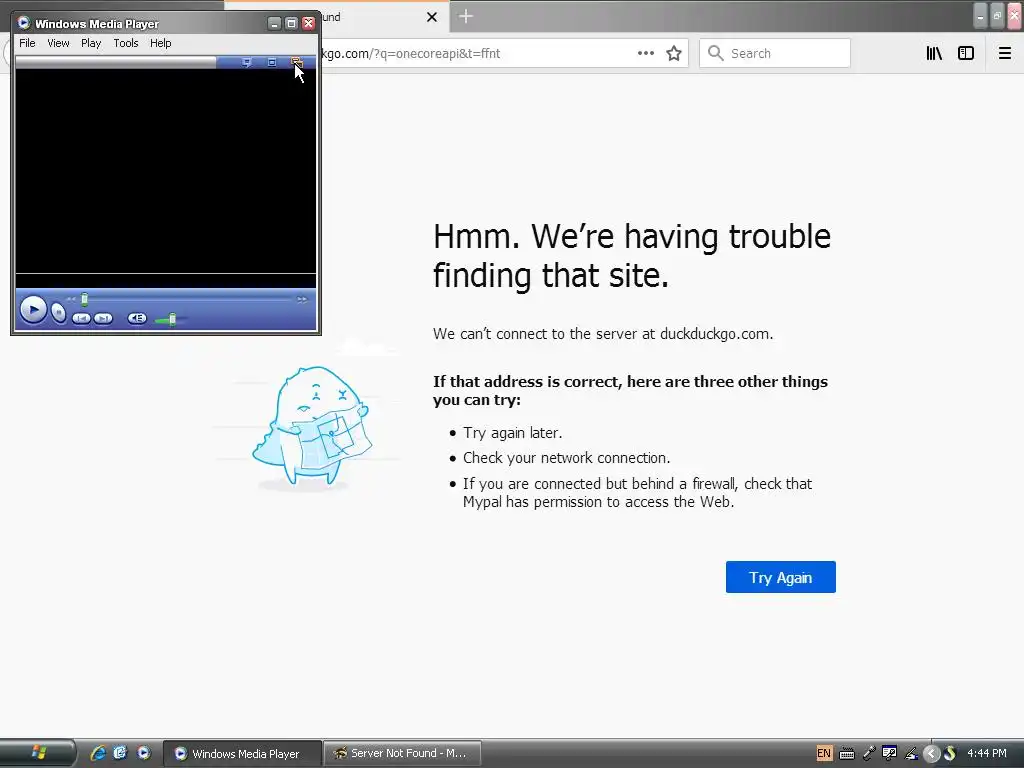
Task: Toggle the browser sidebar icon
Action: 966,53
